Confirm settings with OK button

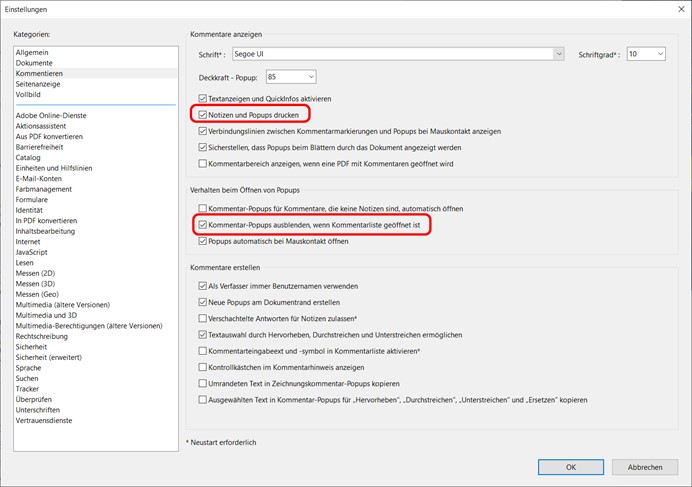click(x=571, y=467)
